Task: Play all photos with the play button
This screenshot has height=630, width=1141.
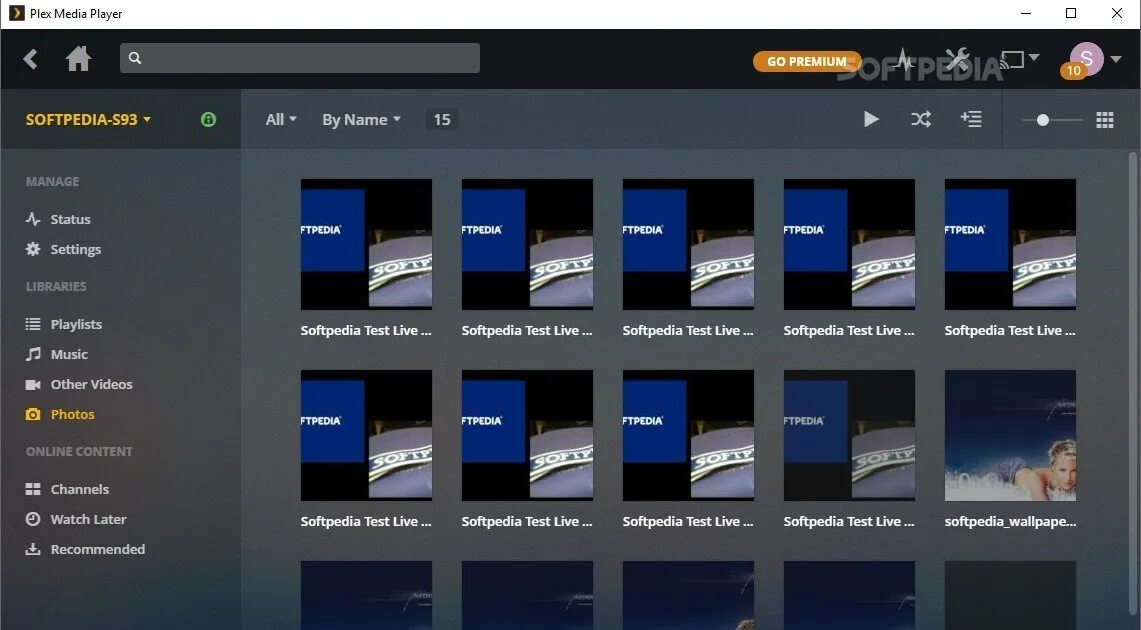Action: point(871,119)
